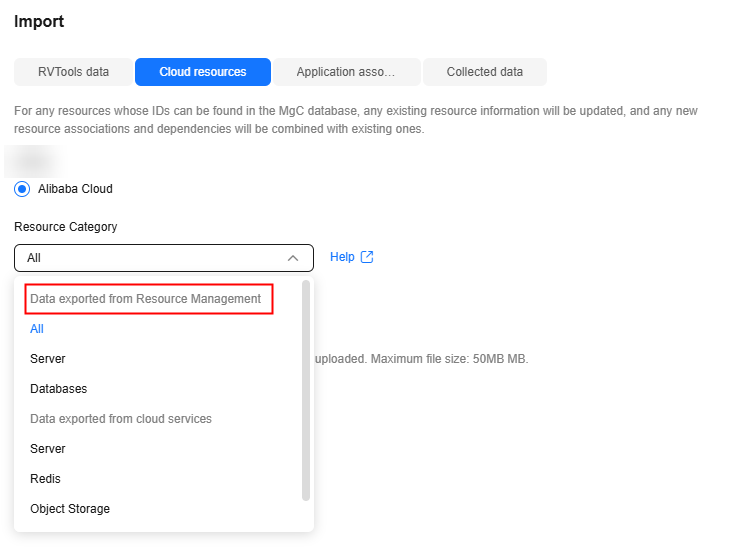Click the Data exported from cloud services header

121,419
